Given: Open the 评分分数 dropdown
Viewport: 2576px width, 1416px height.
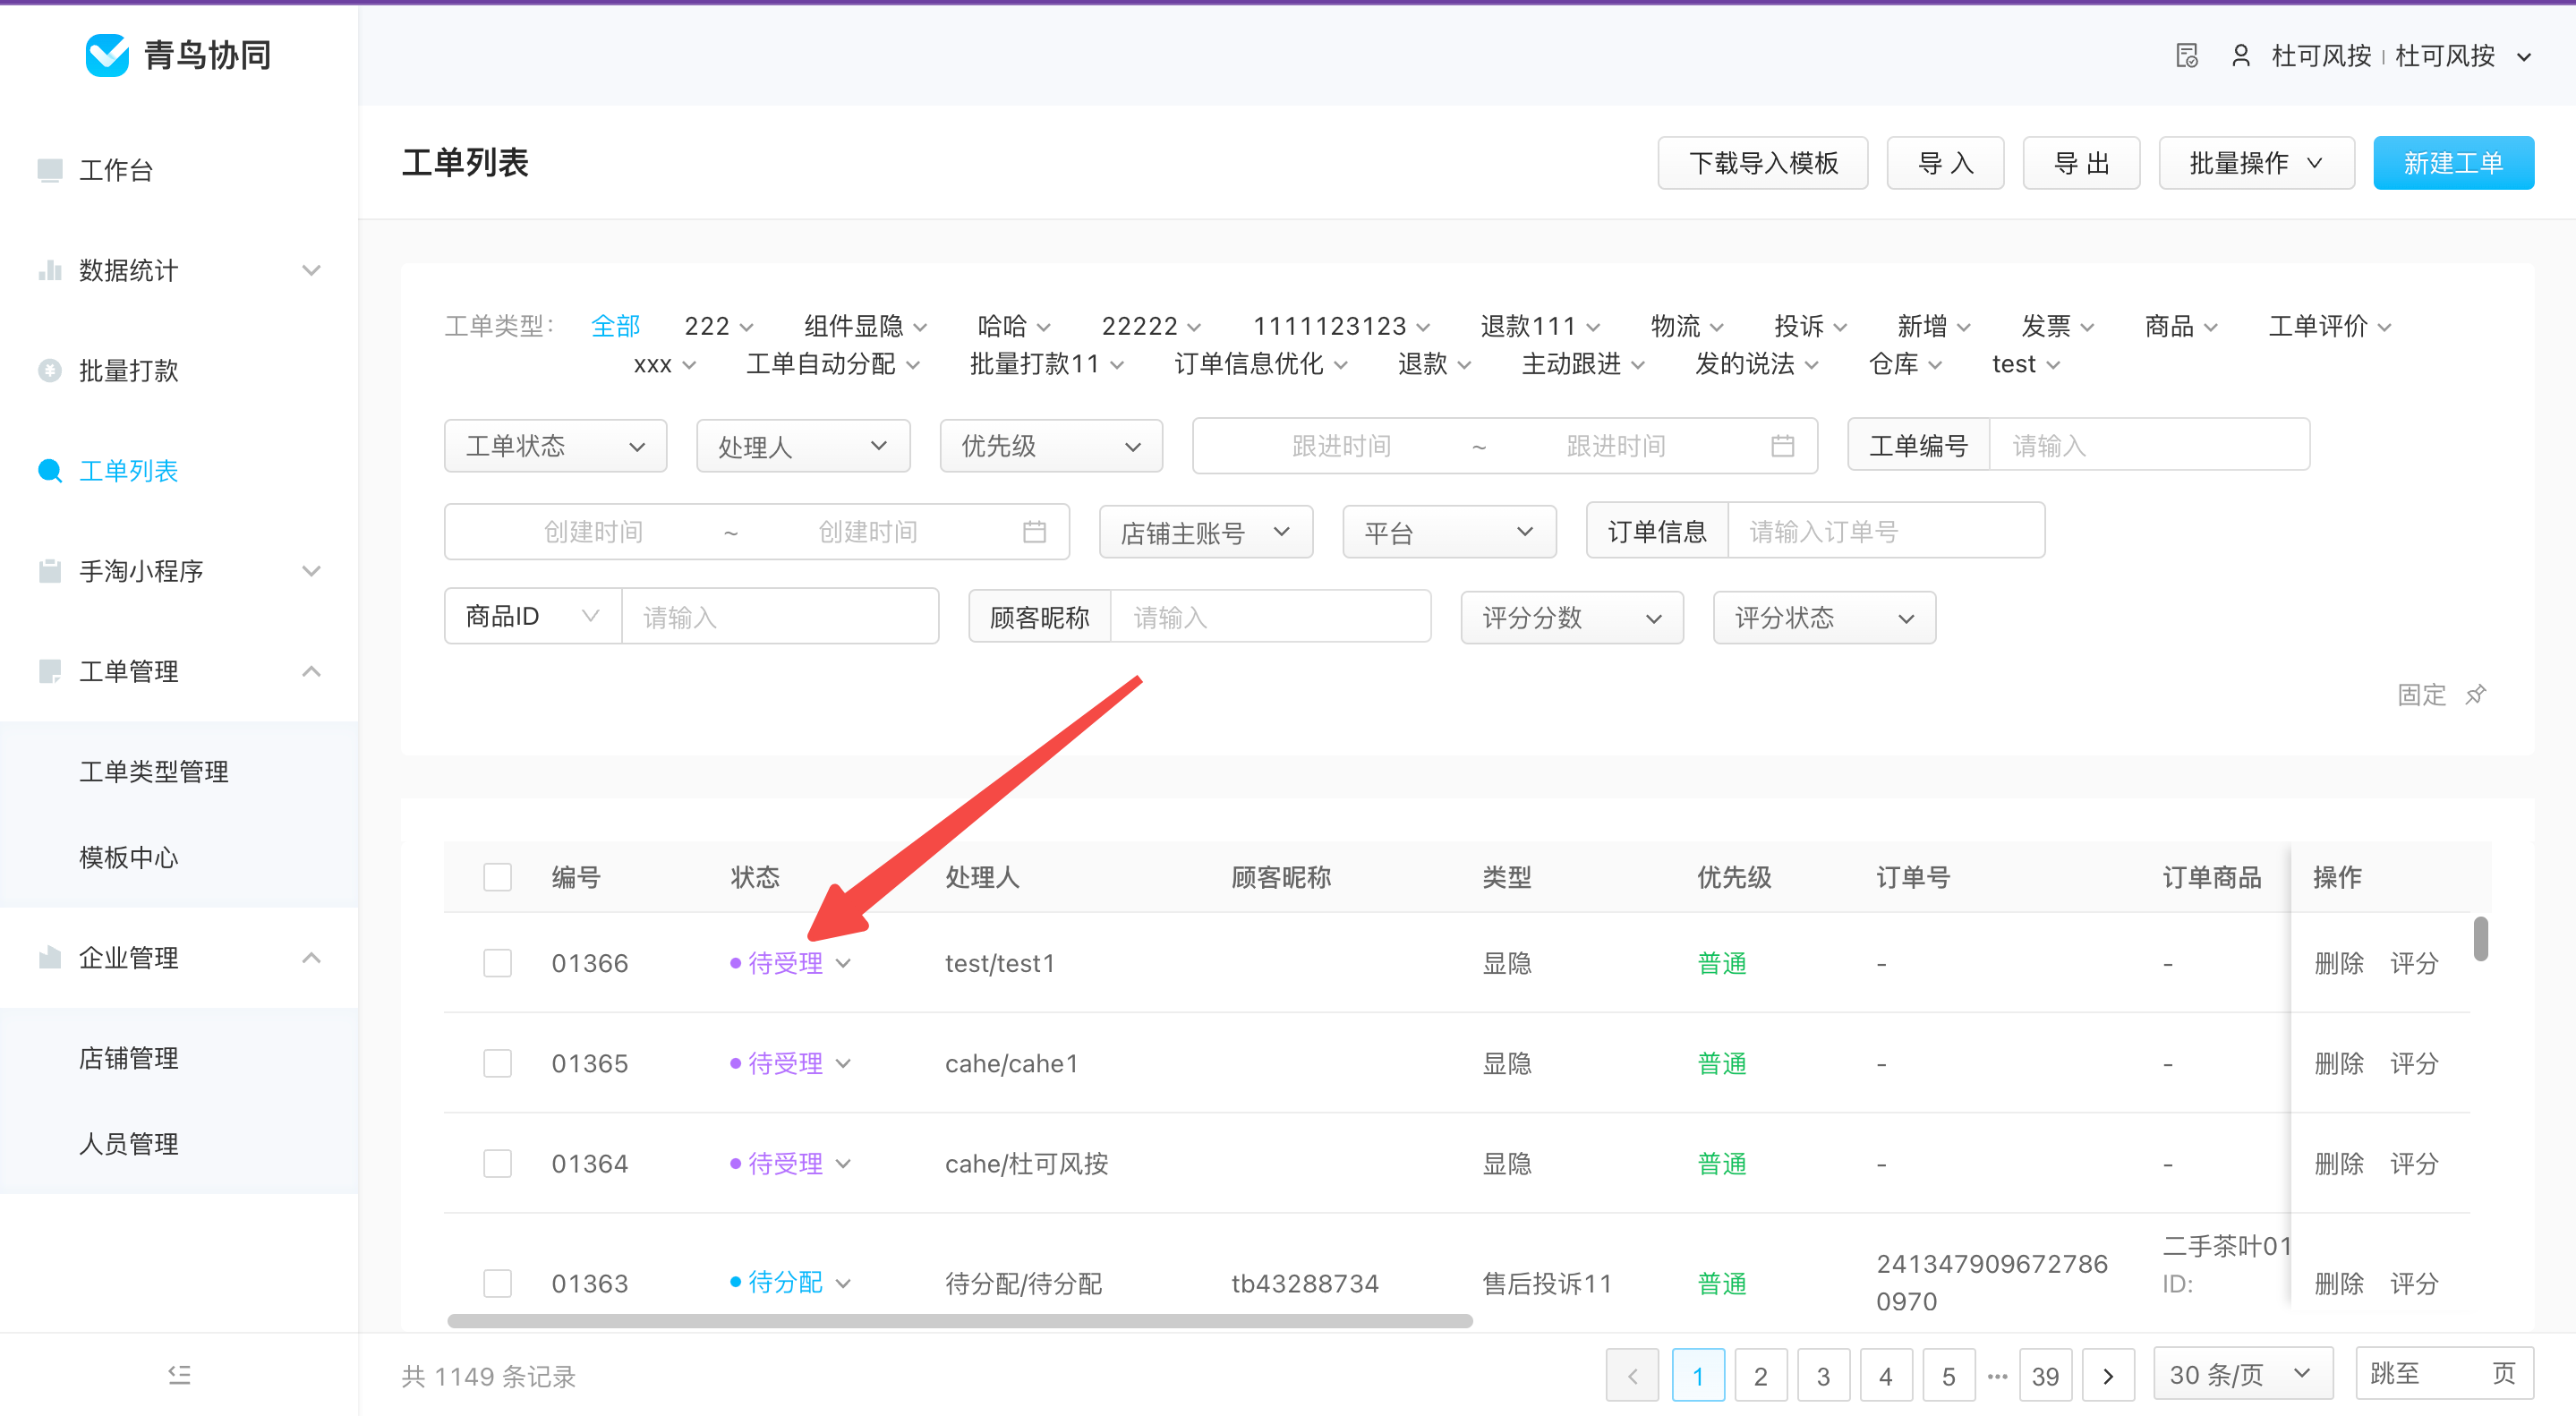Looking at the screenshot, I should (x=1572, y=618).
